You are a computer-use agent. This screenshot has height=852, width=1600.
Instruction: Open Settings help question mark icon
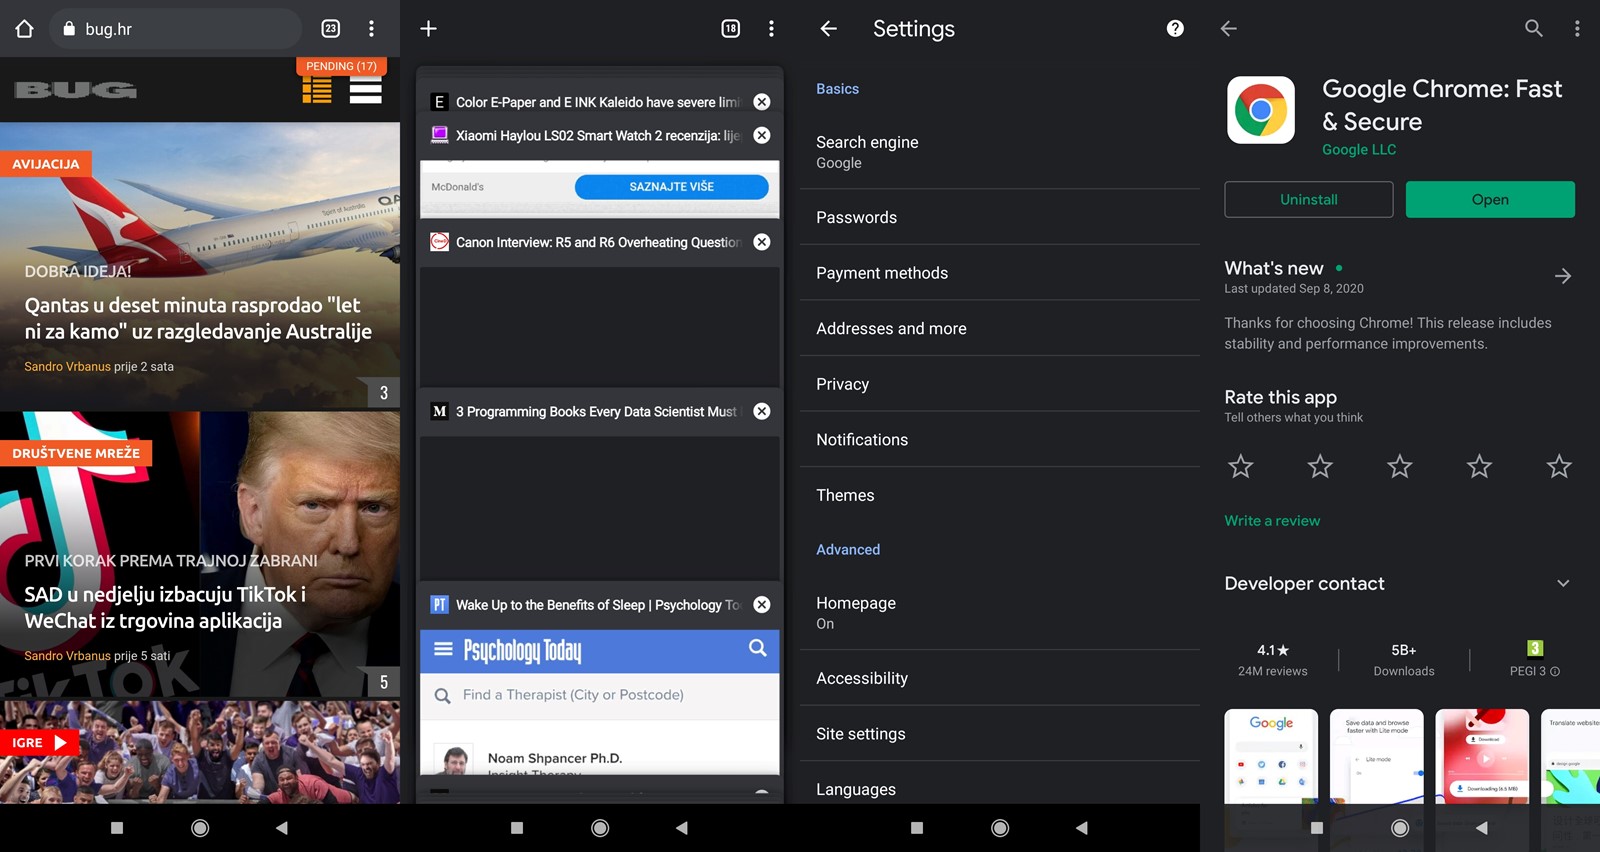(1175, 29)
